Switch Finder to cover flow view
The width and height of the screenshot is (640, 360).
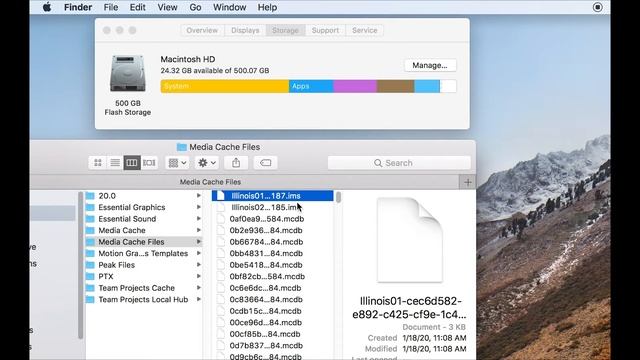(149, 163)
